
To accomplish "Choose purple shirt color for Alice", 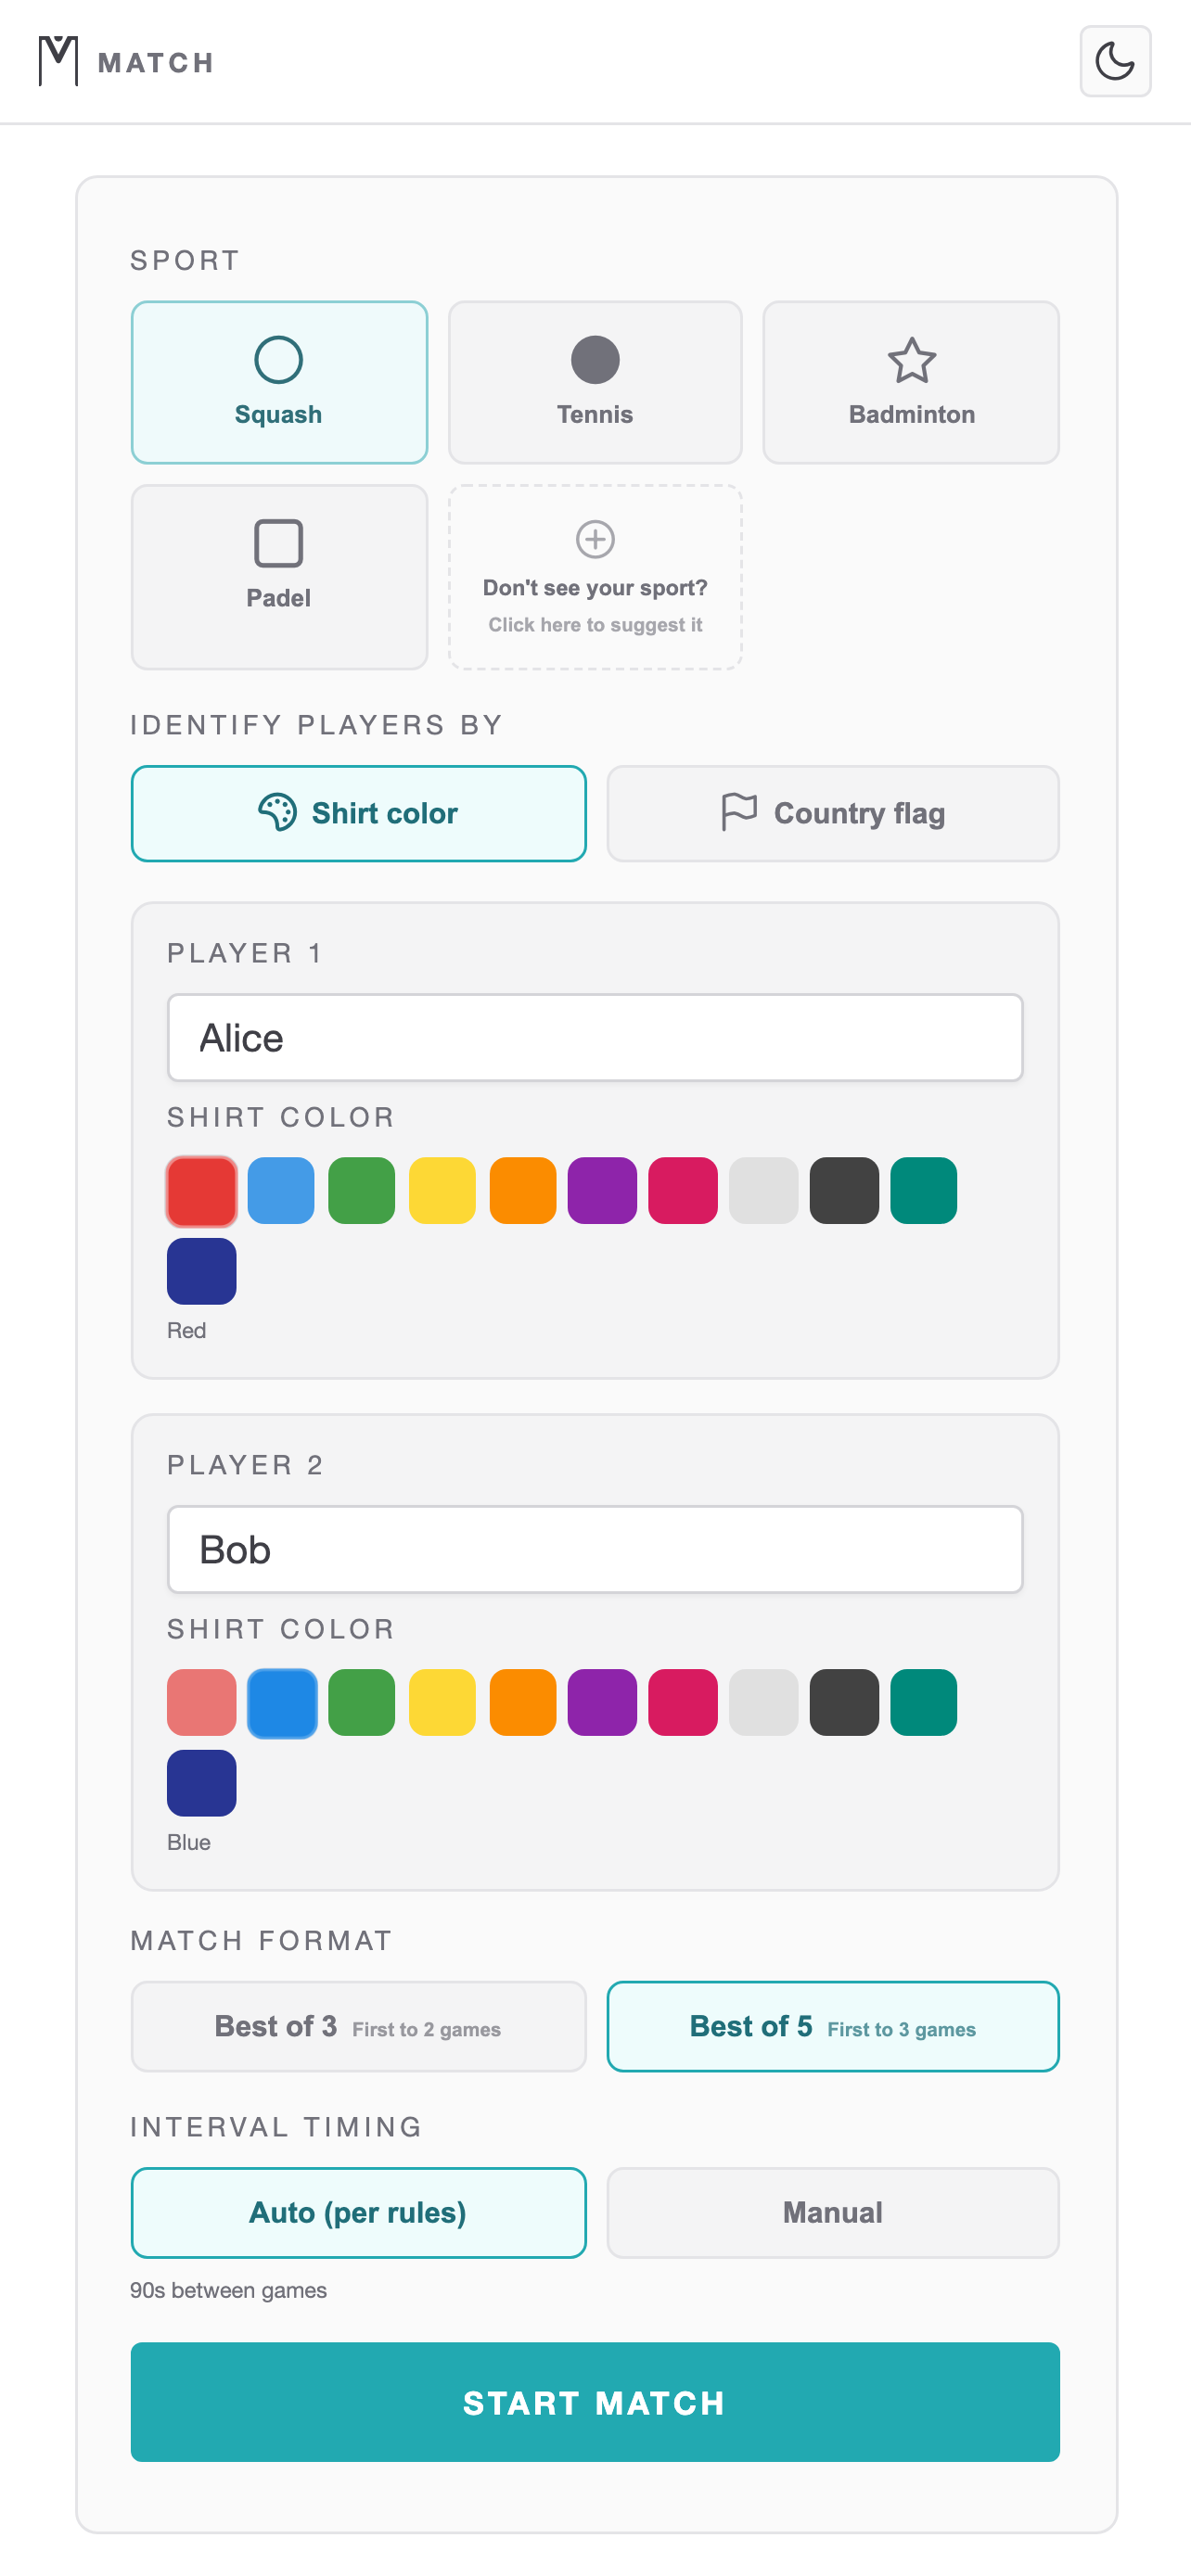I will pyautogui.click(x=602, y=1190).
